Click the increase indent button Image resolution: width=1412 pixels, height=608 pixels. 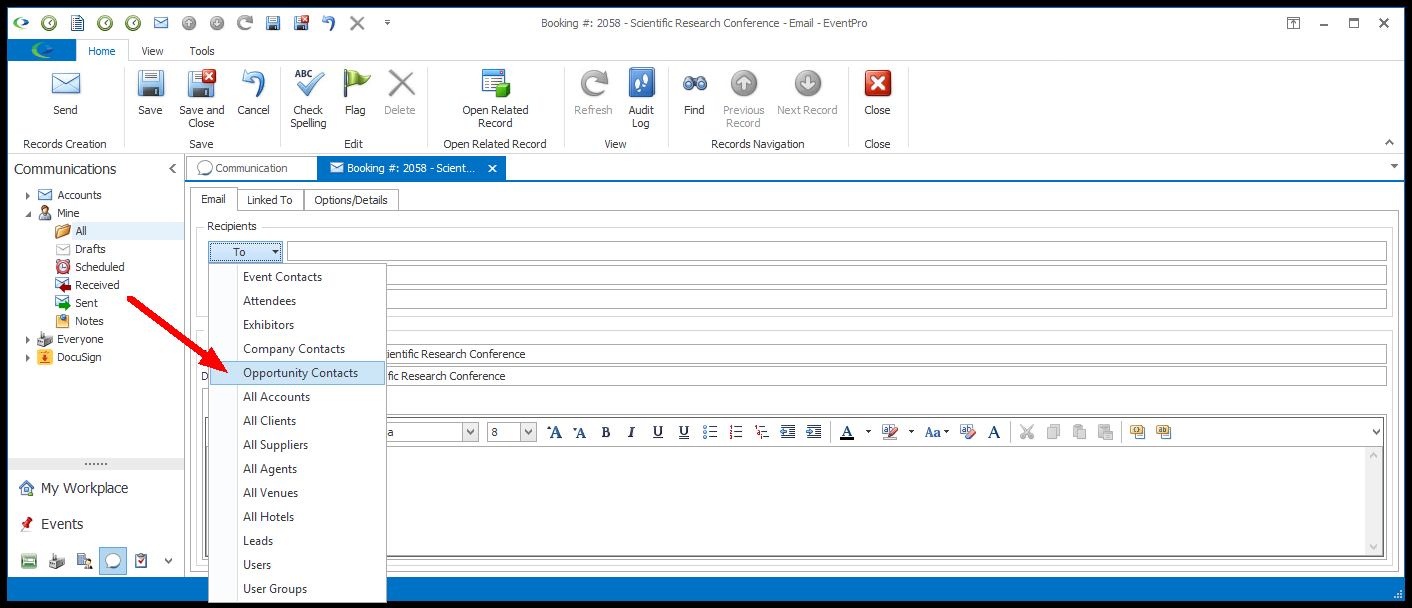(814, 432)
